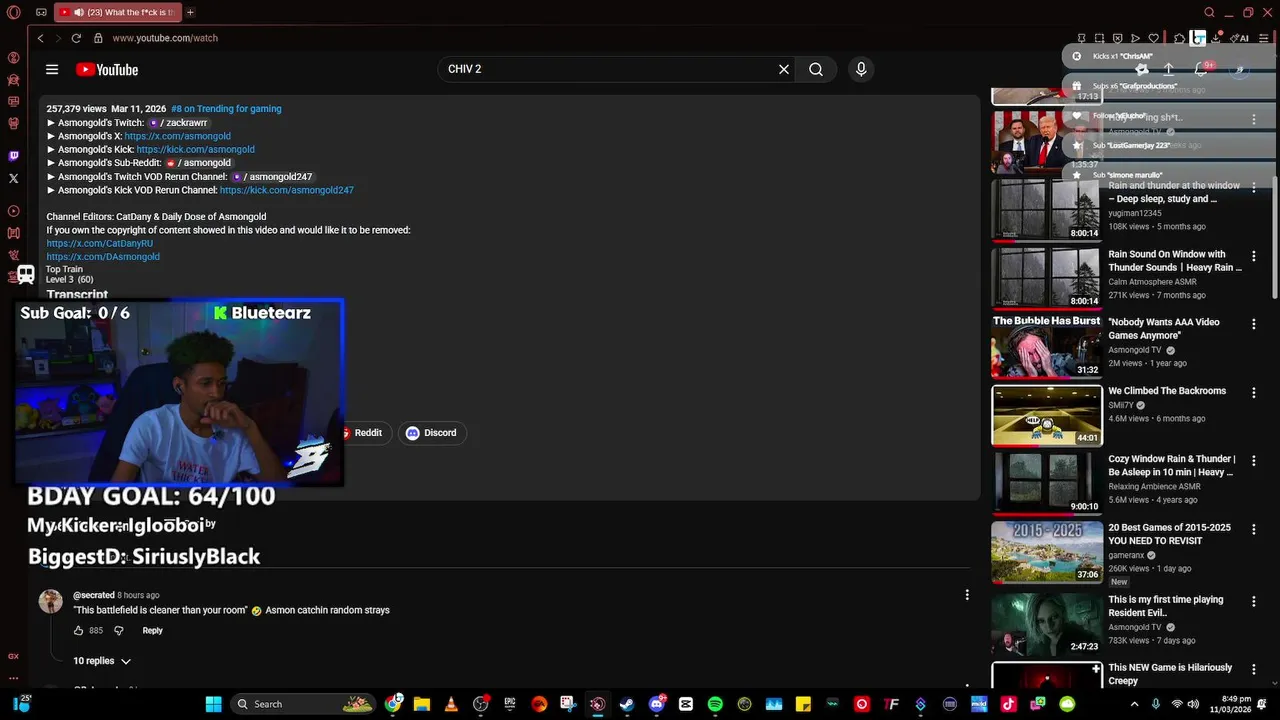1280x720 pixels.
Task: Open options menu for @secrated comment
Action: coord(967,595)
